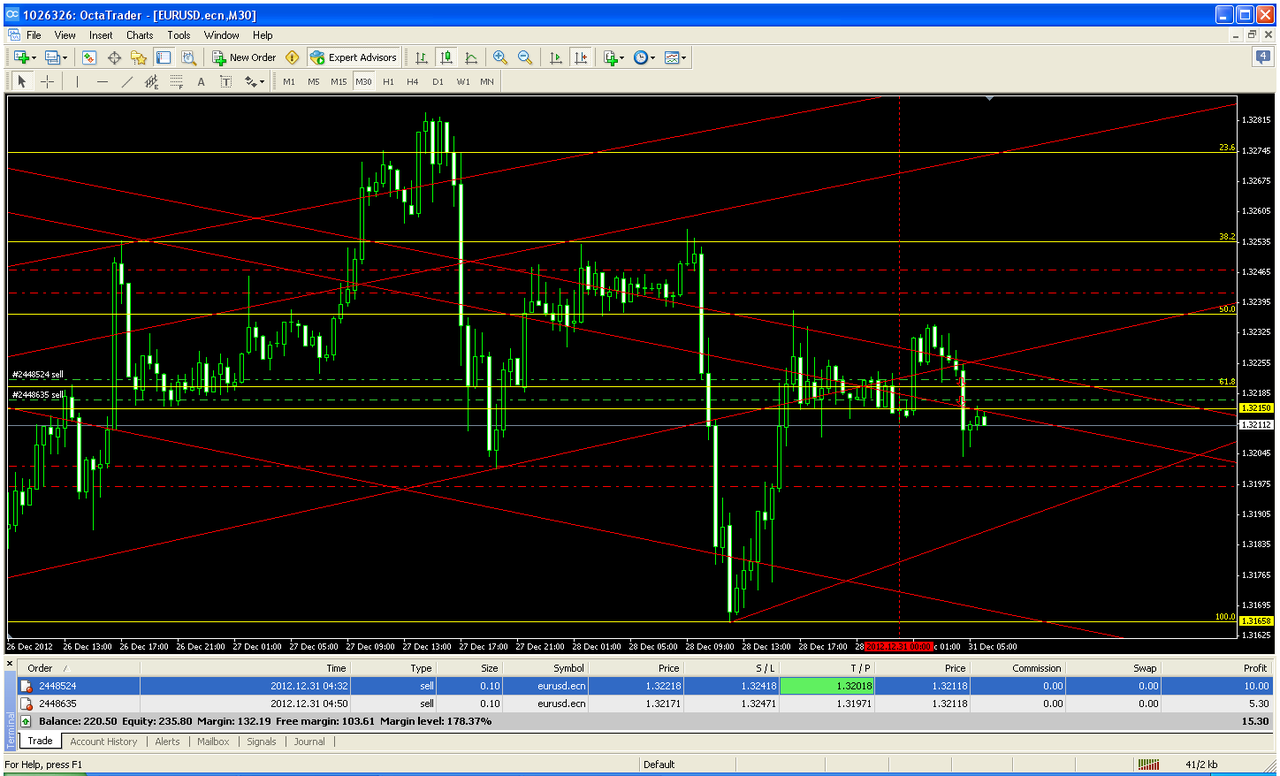This screenshot has height=776, width=1280.
Task: Switch timeframe to H4
Action: [x=412, y=81]
